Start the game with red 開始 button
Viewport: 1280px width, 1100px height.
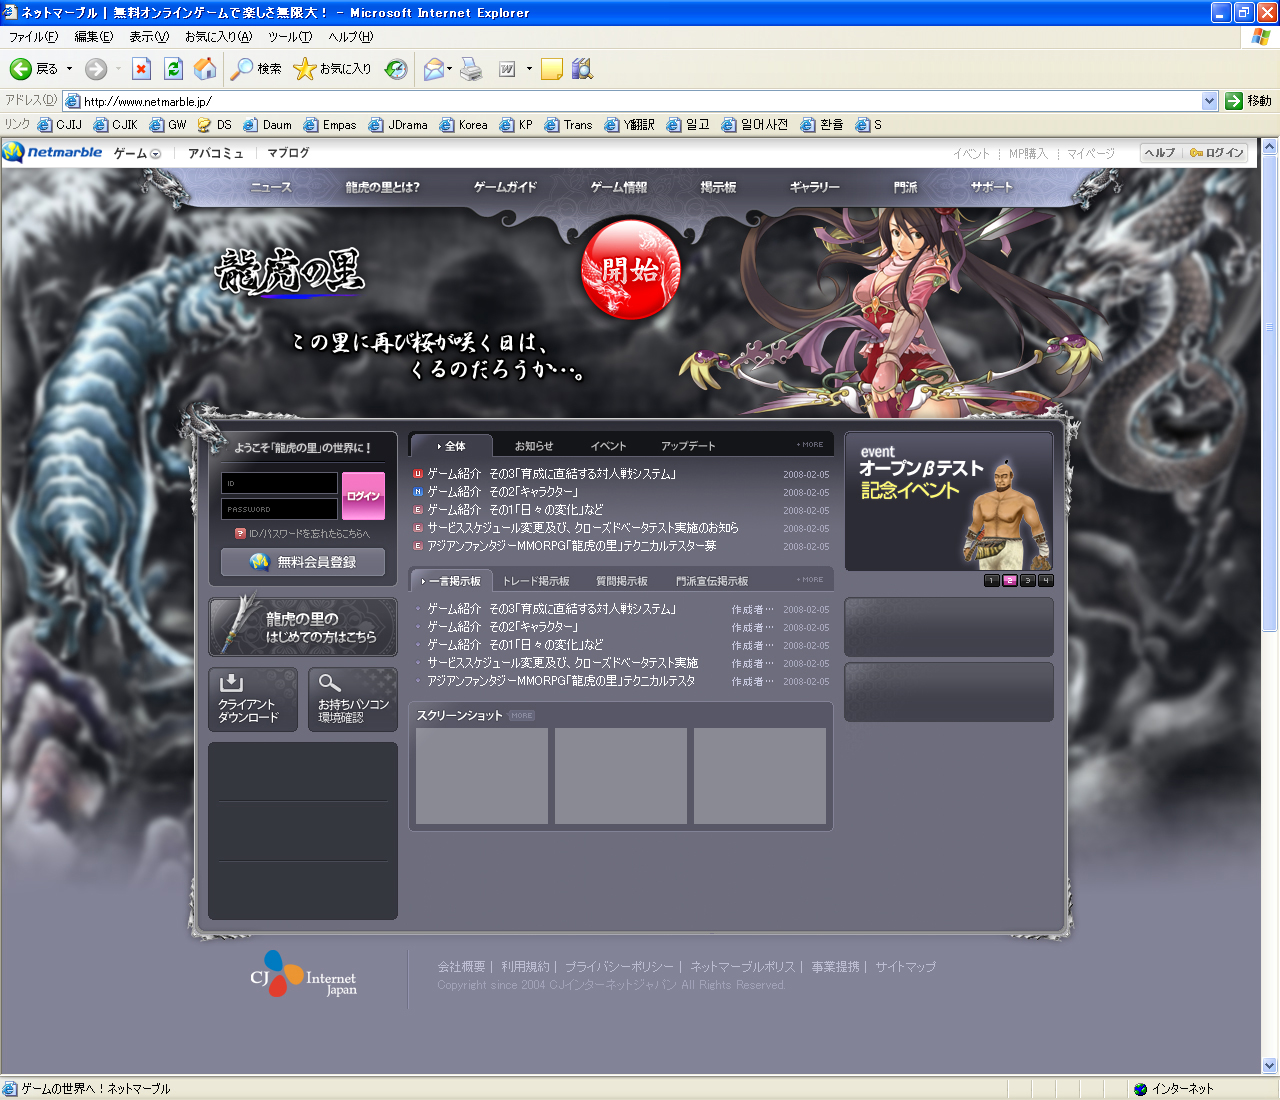coord(630,270)
